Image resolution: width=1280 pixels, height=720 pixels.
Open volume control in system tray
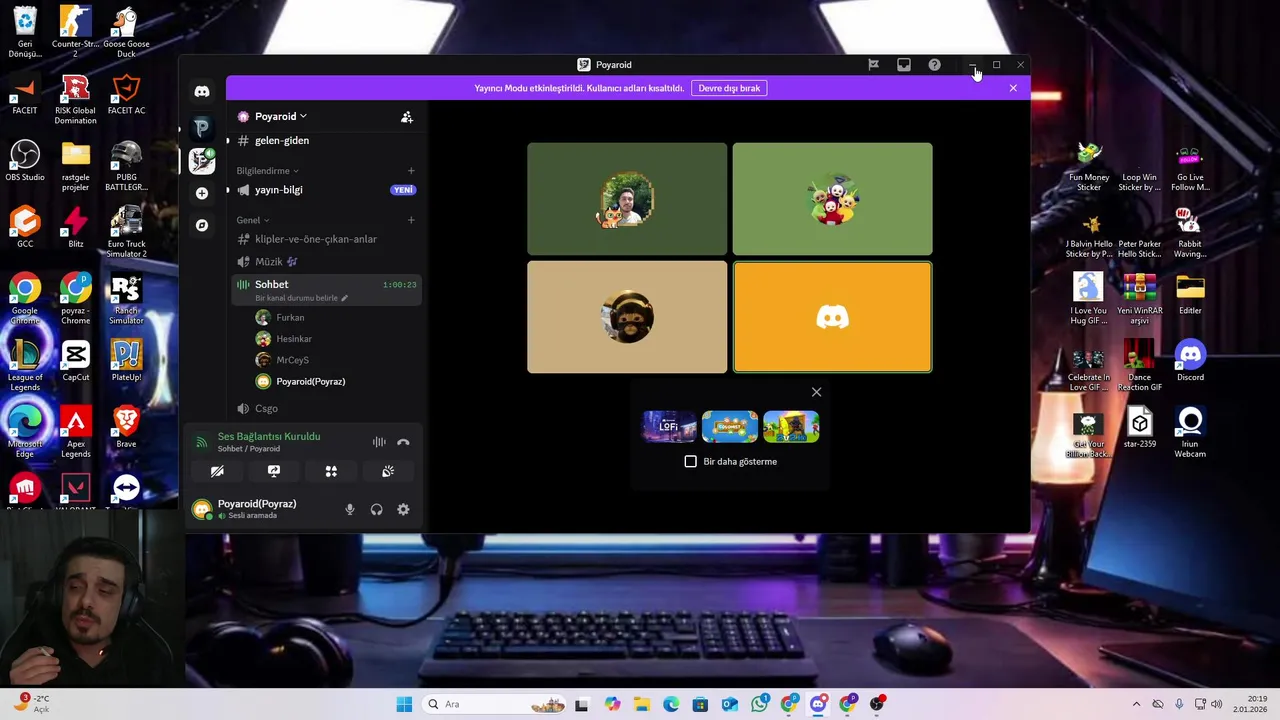(x=1217, y=704)
